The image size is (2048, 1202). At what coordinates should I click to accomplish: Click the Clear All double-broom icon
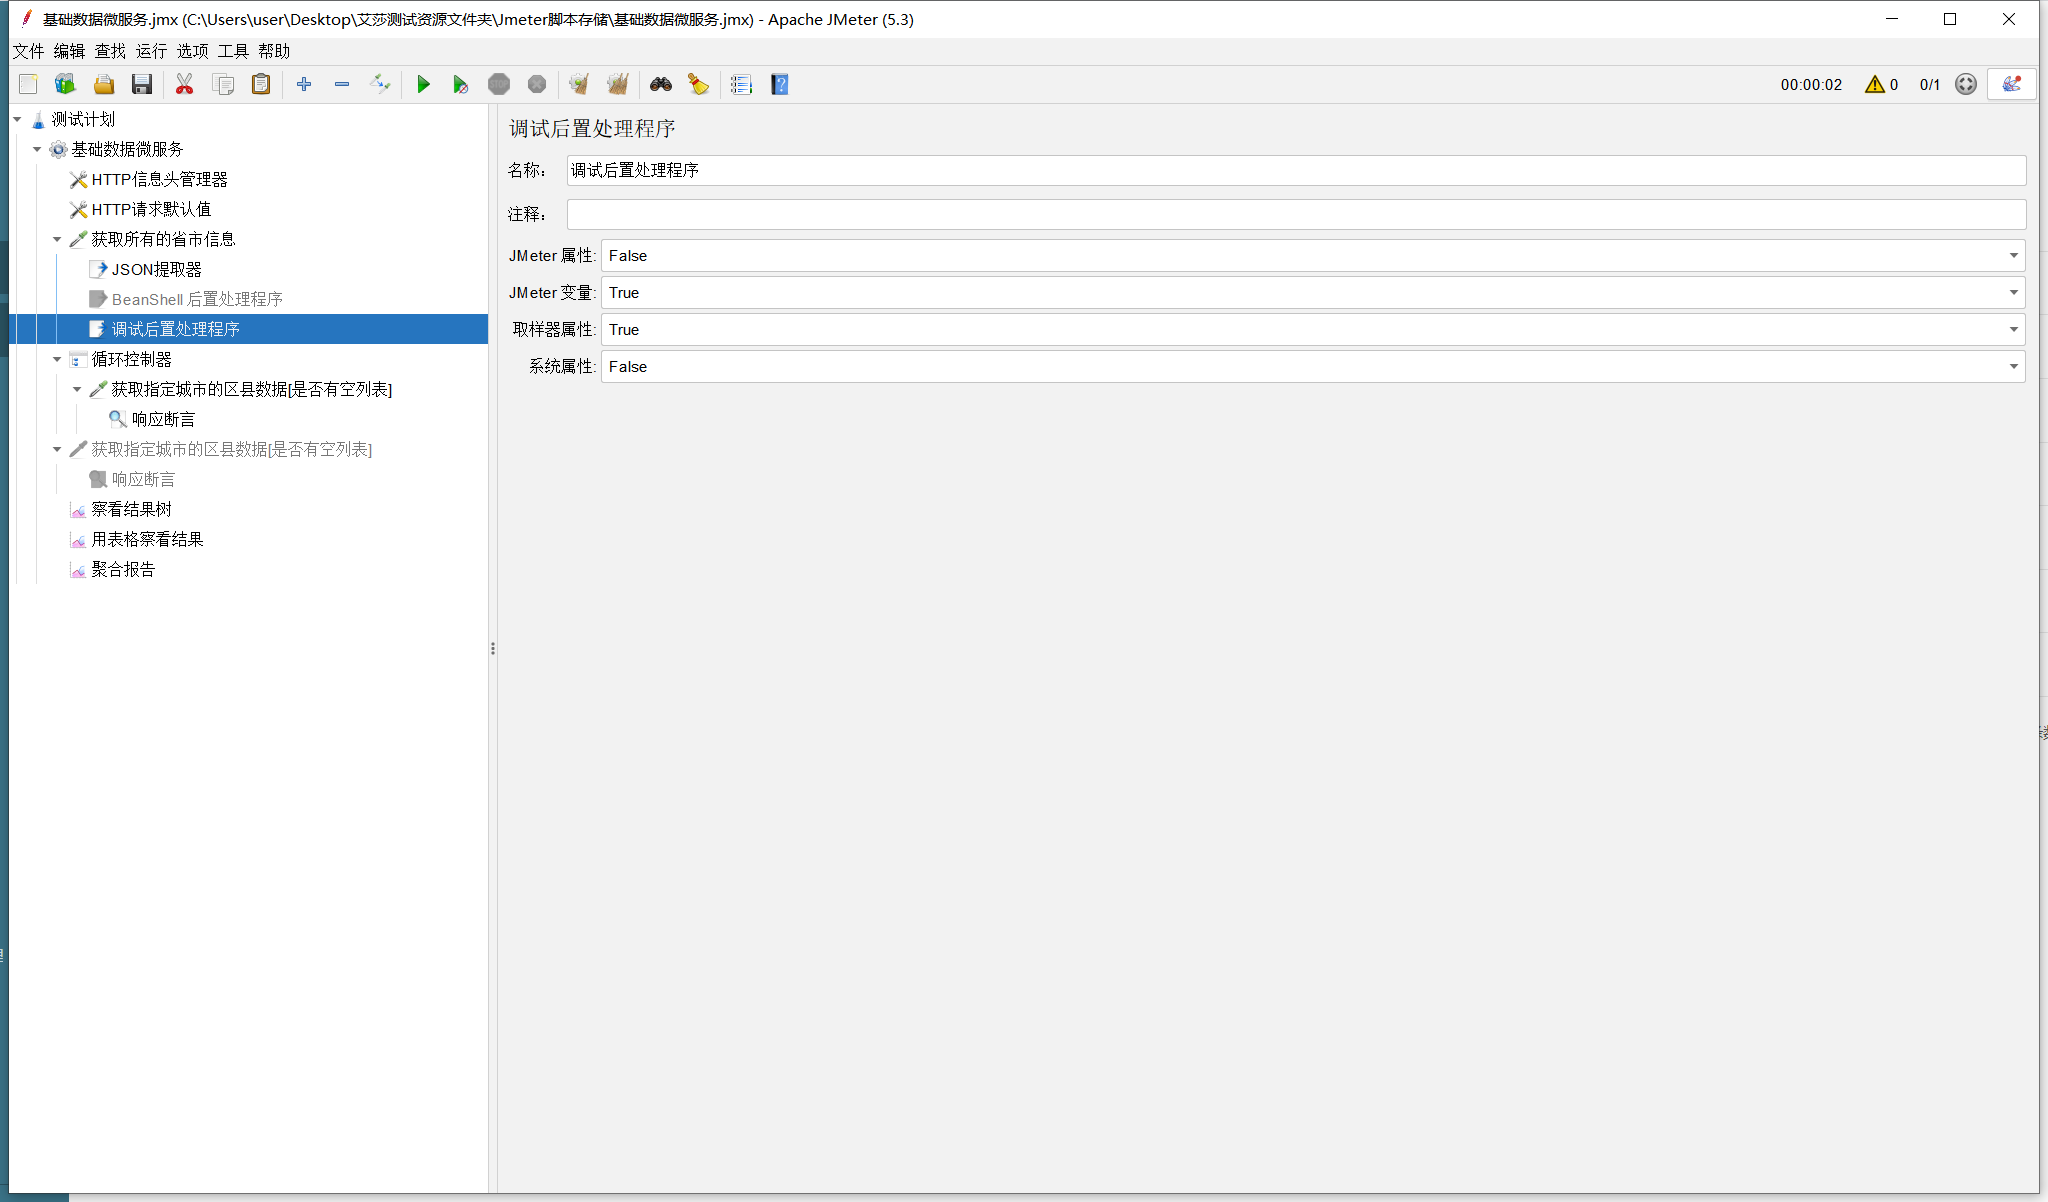pyautogui.click(x=618, y=85)
